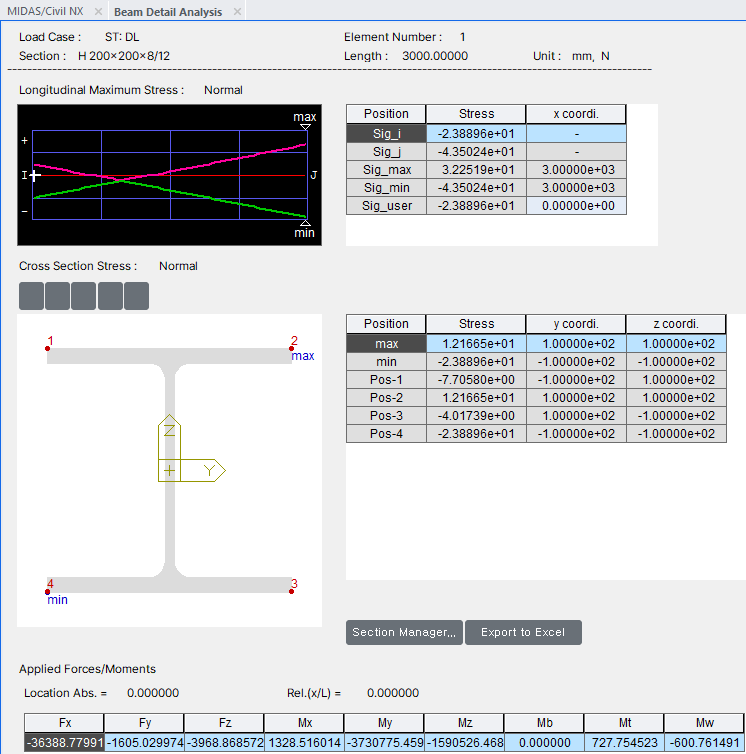Click the rightmost blank button under Cross Section Stress
The width and height of the screenshot is (746, 754).
click(136, 296)
